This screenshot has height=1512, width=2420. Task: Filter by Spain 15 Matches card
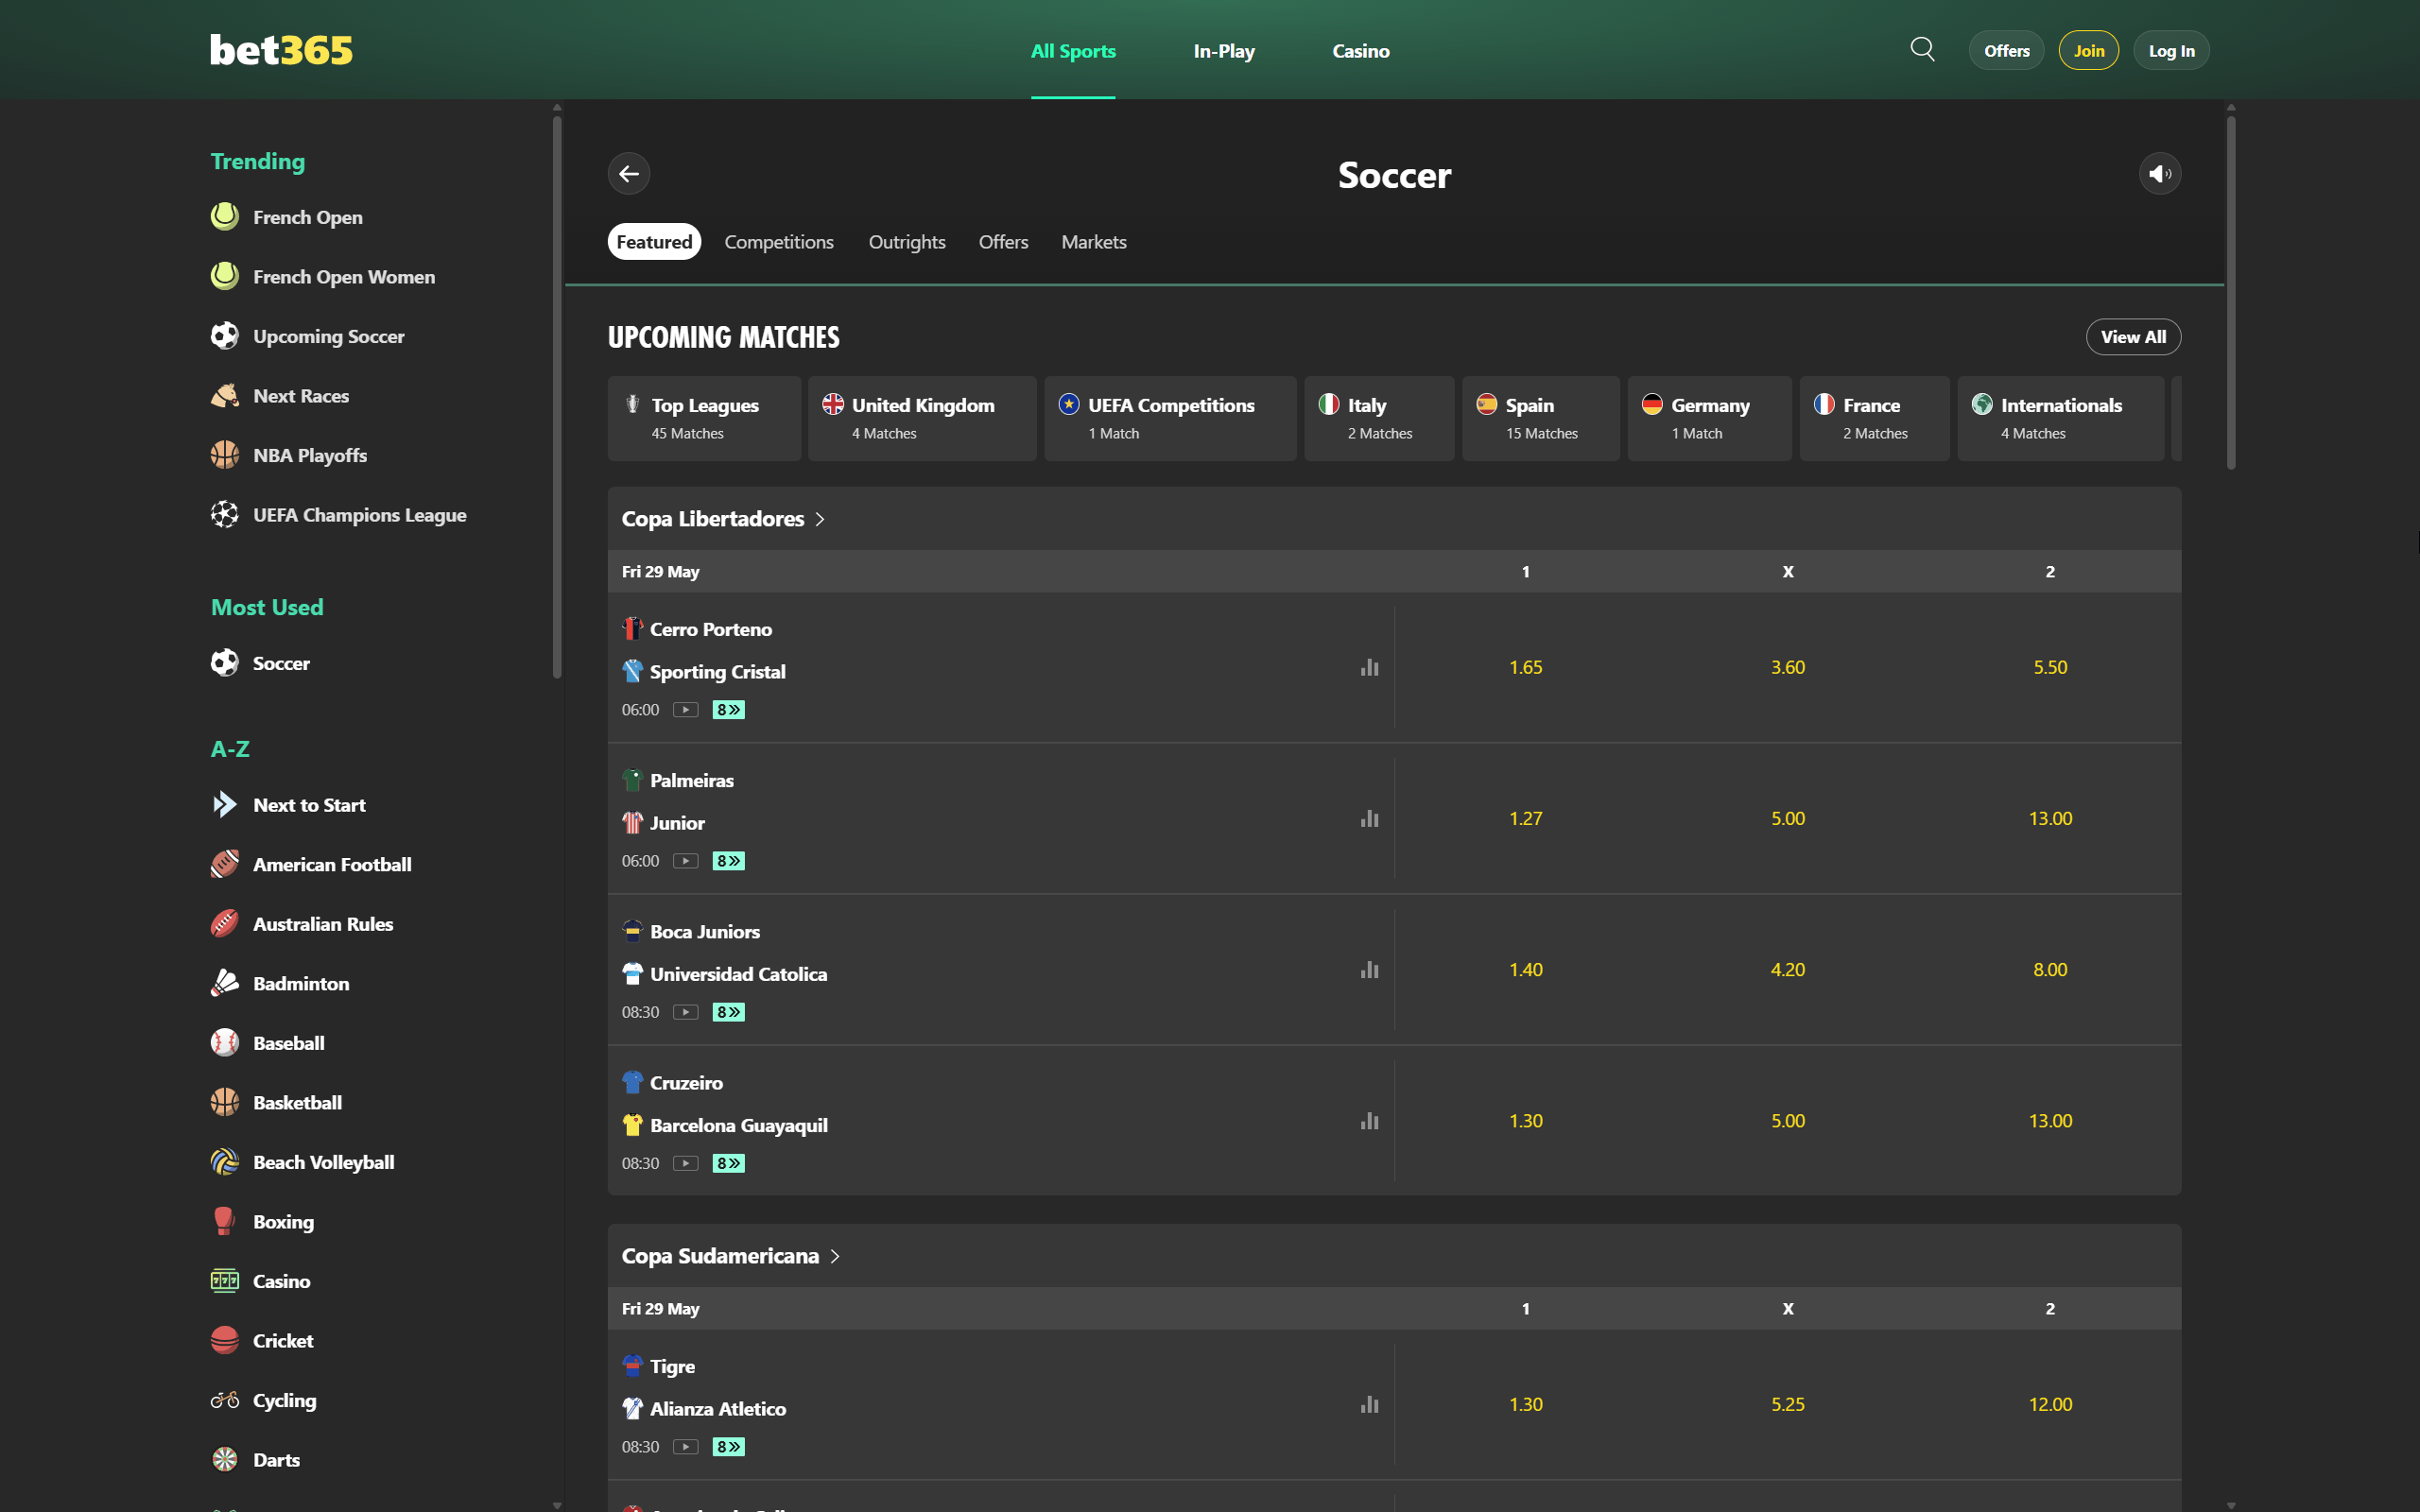[x=1541, y=418]
